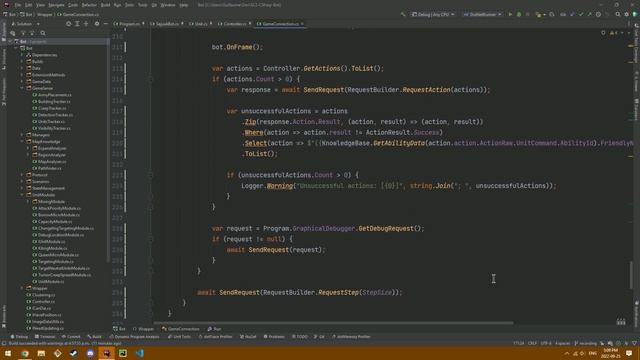Open the Problems tool window
The width and height of the screenshot is (640, 360).
click(x=274, y=337)
